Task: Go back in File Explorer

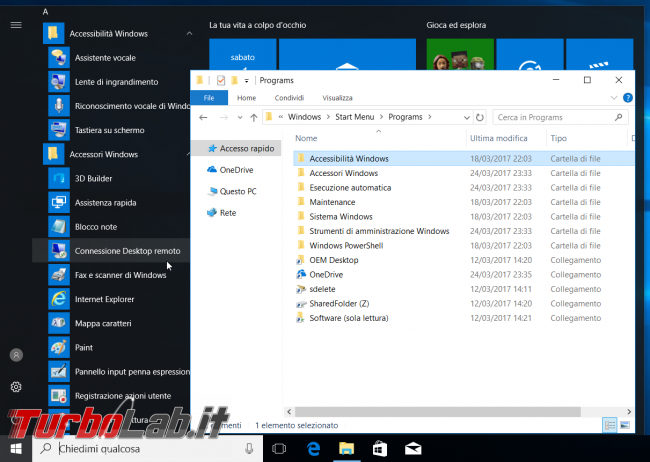Action: point(203,117)
